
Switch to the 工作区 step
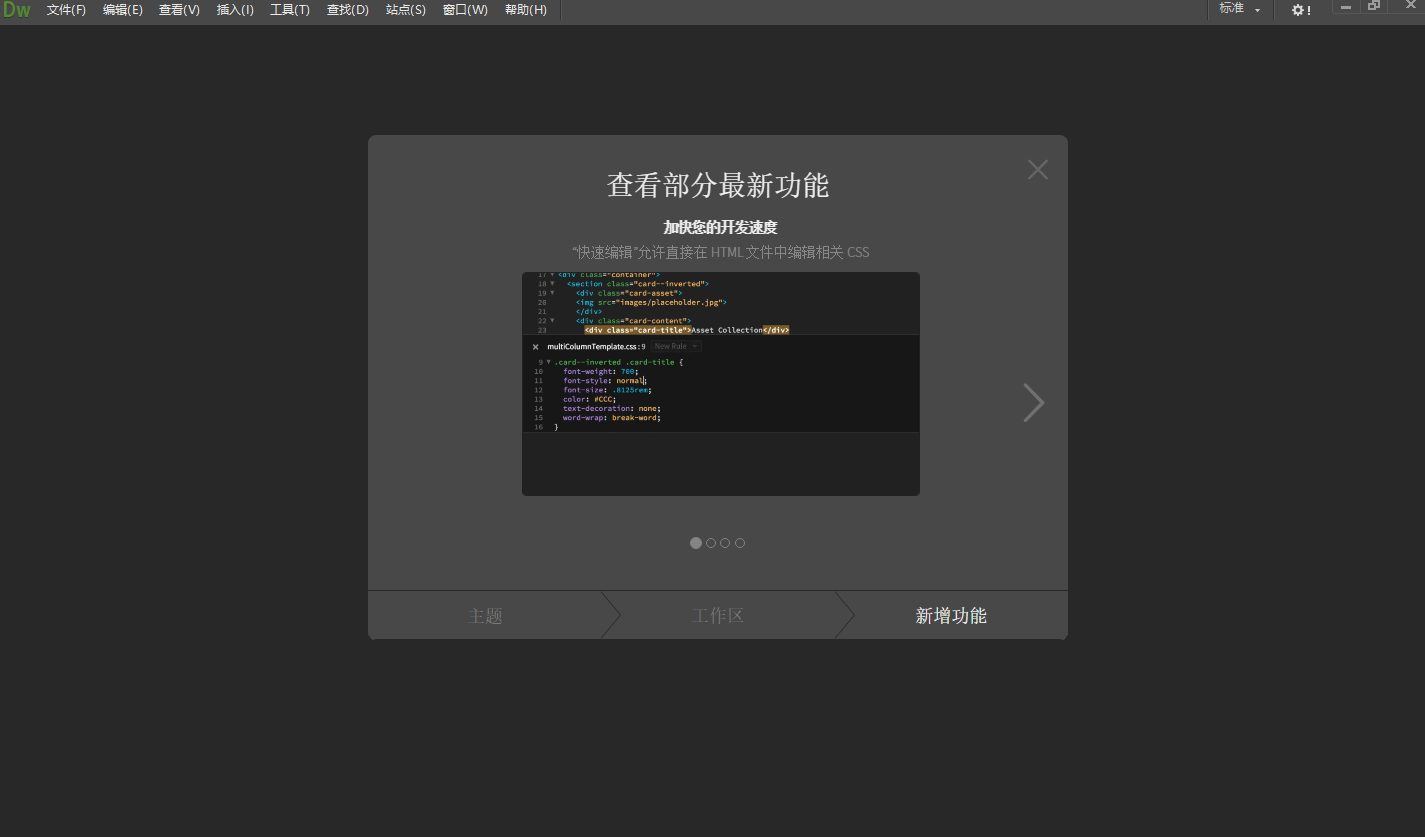[x=718, y=615]
